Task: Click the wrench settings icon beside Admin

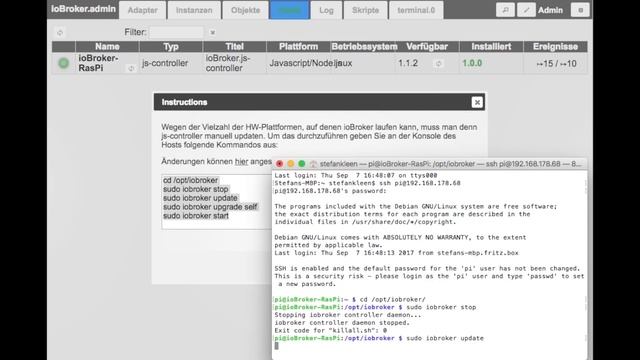Action: (505, 10)
